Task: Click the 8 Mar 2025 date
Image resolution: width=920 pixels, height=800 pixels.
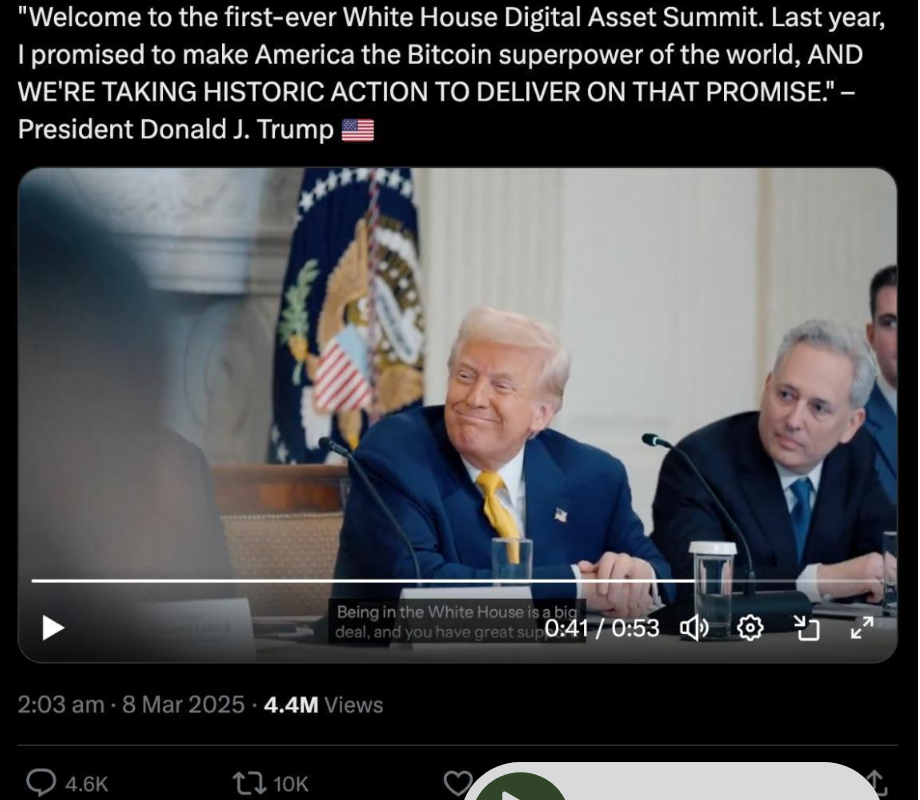Action: (x=183, y=705)
